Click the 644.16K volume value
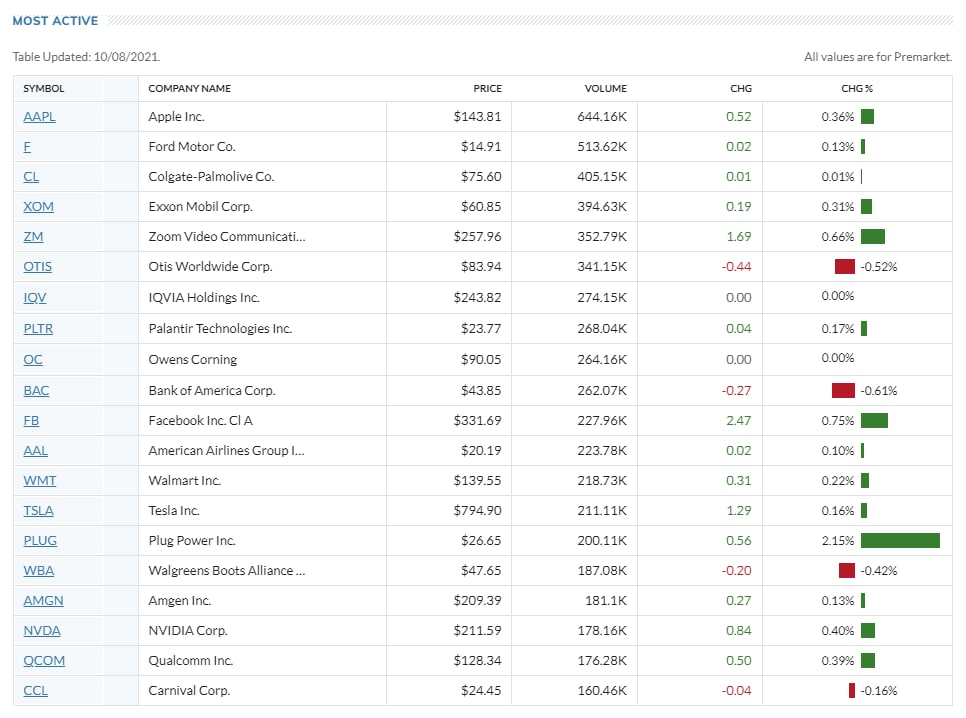This screenshot has height=718, width=966. pos(602,116)
